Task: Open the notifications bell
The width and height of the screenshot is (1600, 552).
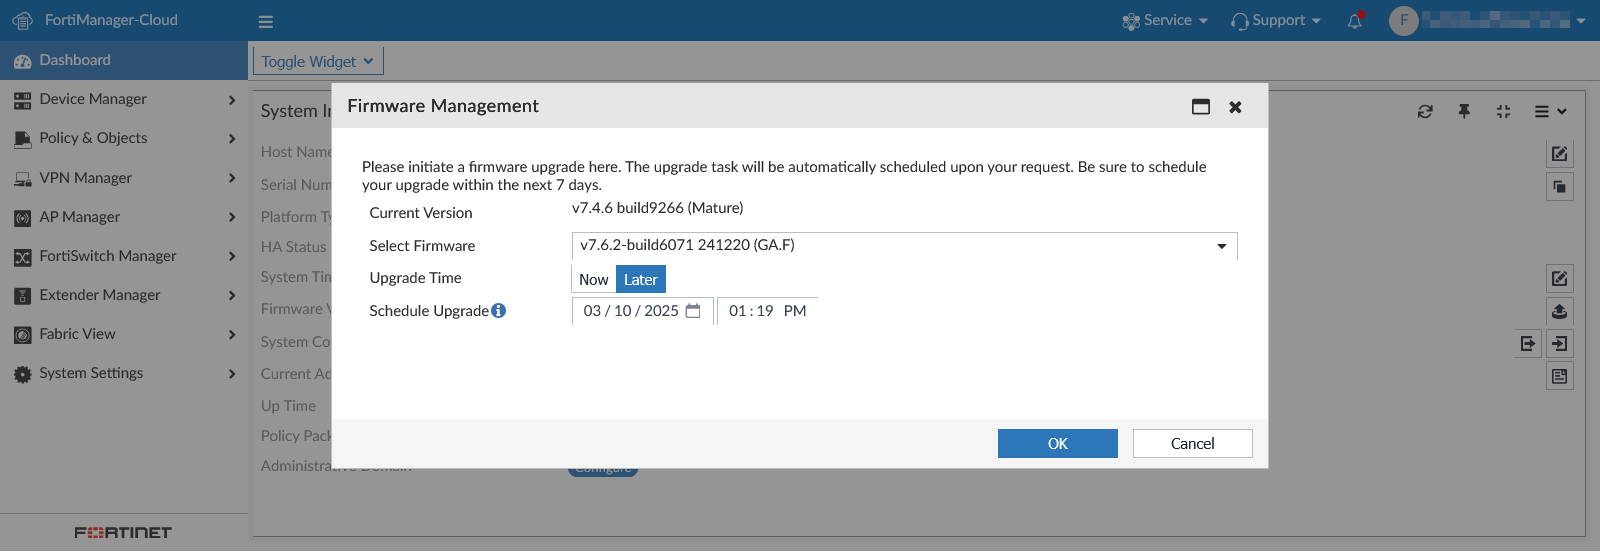Action: pyautogui.click(x=1355, y=21)
